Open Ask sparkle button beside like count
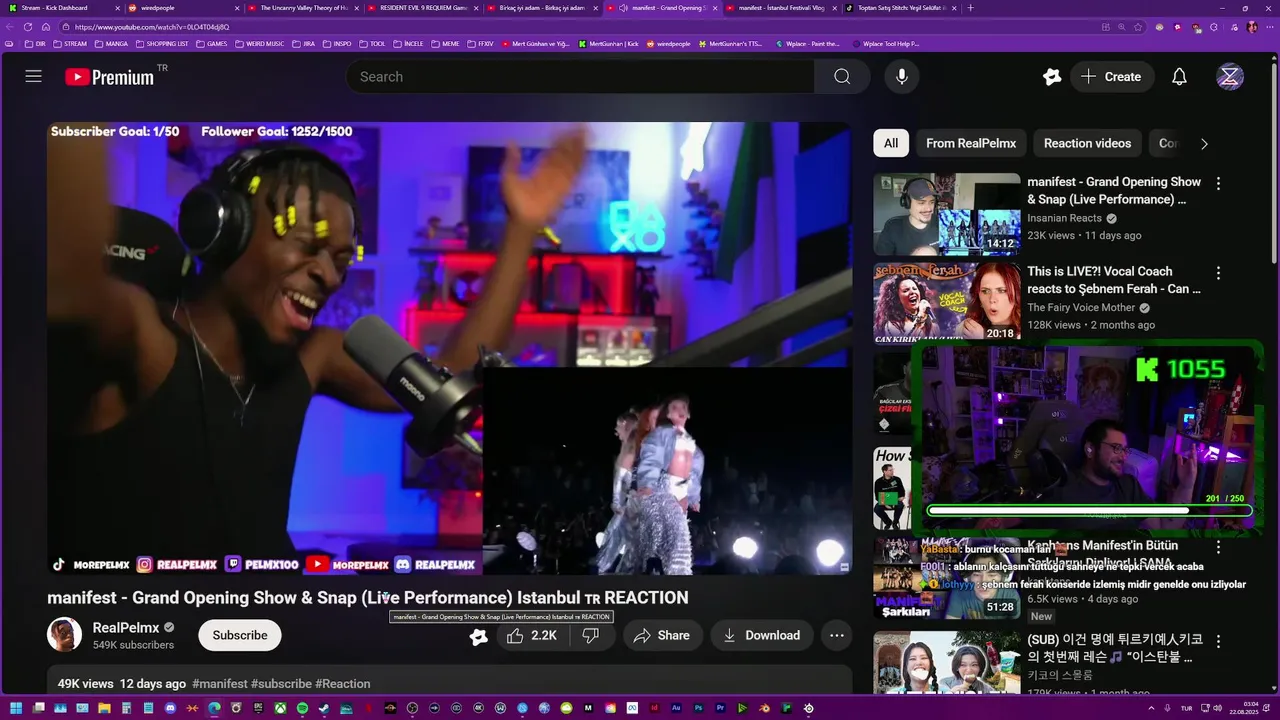Screen dimensions: 1280x720 coord(479,636)
